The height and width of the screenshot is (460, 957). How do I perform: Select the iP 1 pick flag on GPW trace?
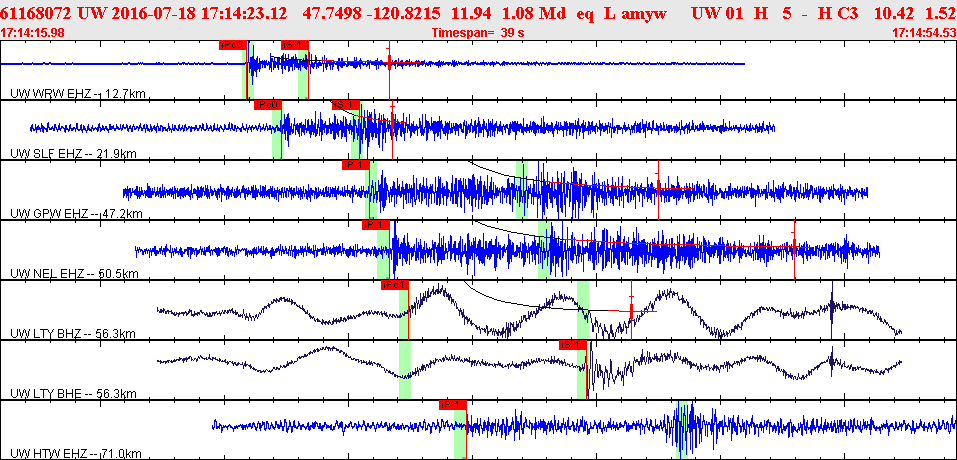(x=356, y=165)
